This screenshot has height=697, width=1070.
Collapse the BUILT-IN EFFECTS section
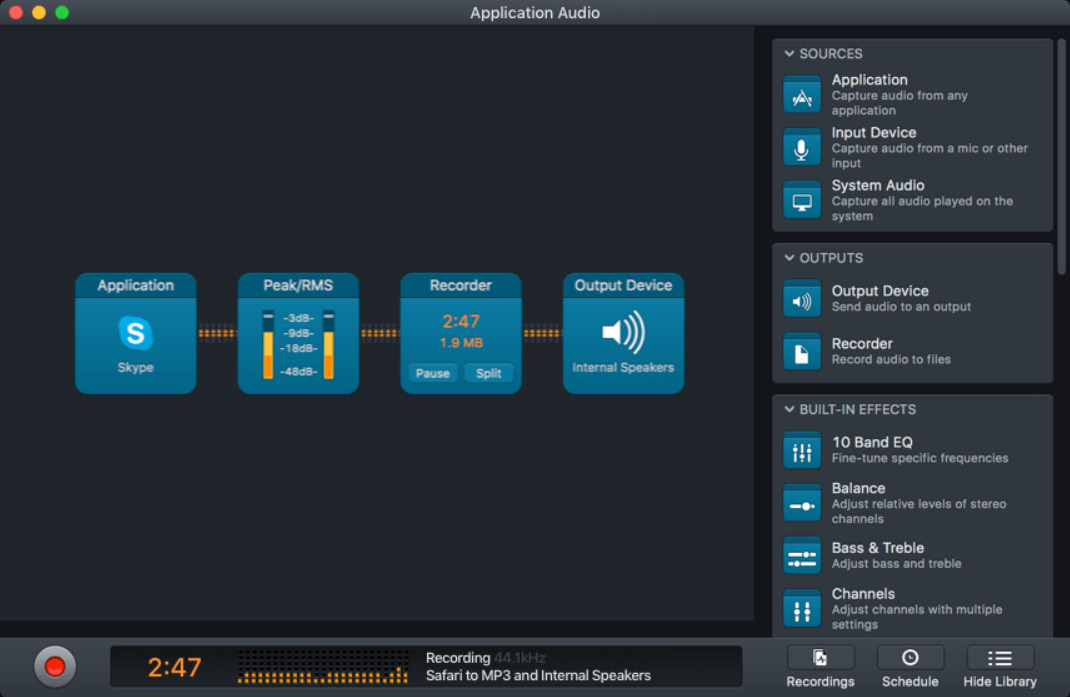click(x=790, y=410)
